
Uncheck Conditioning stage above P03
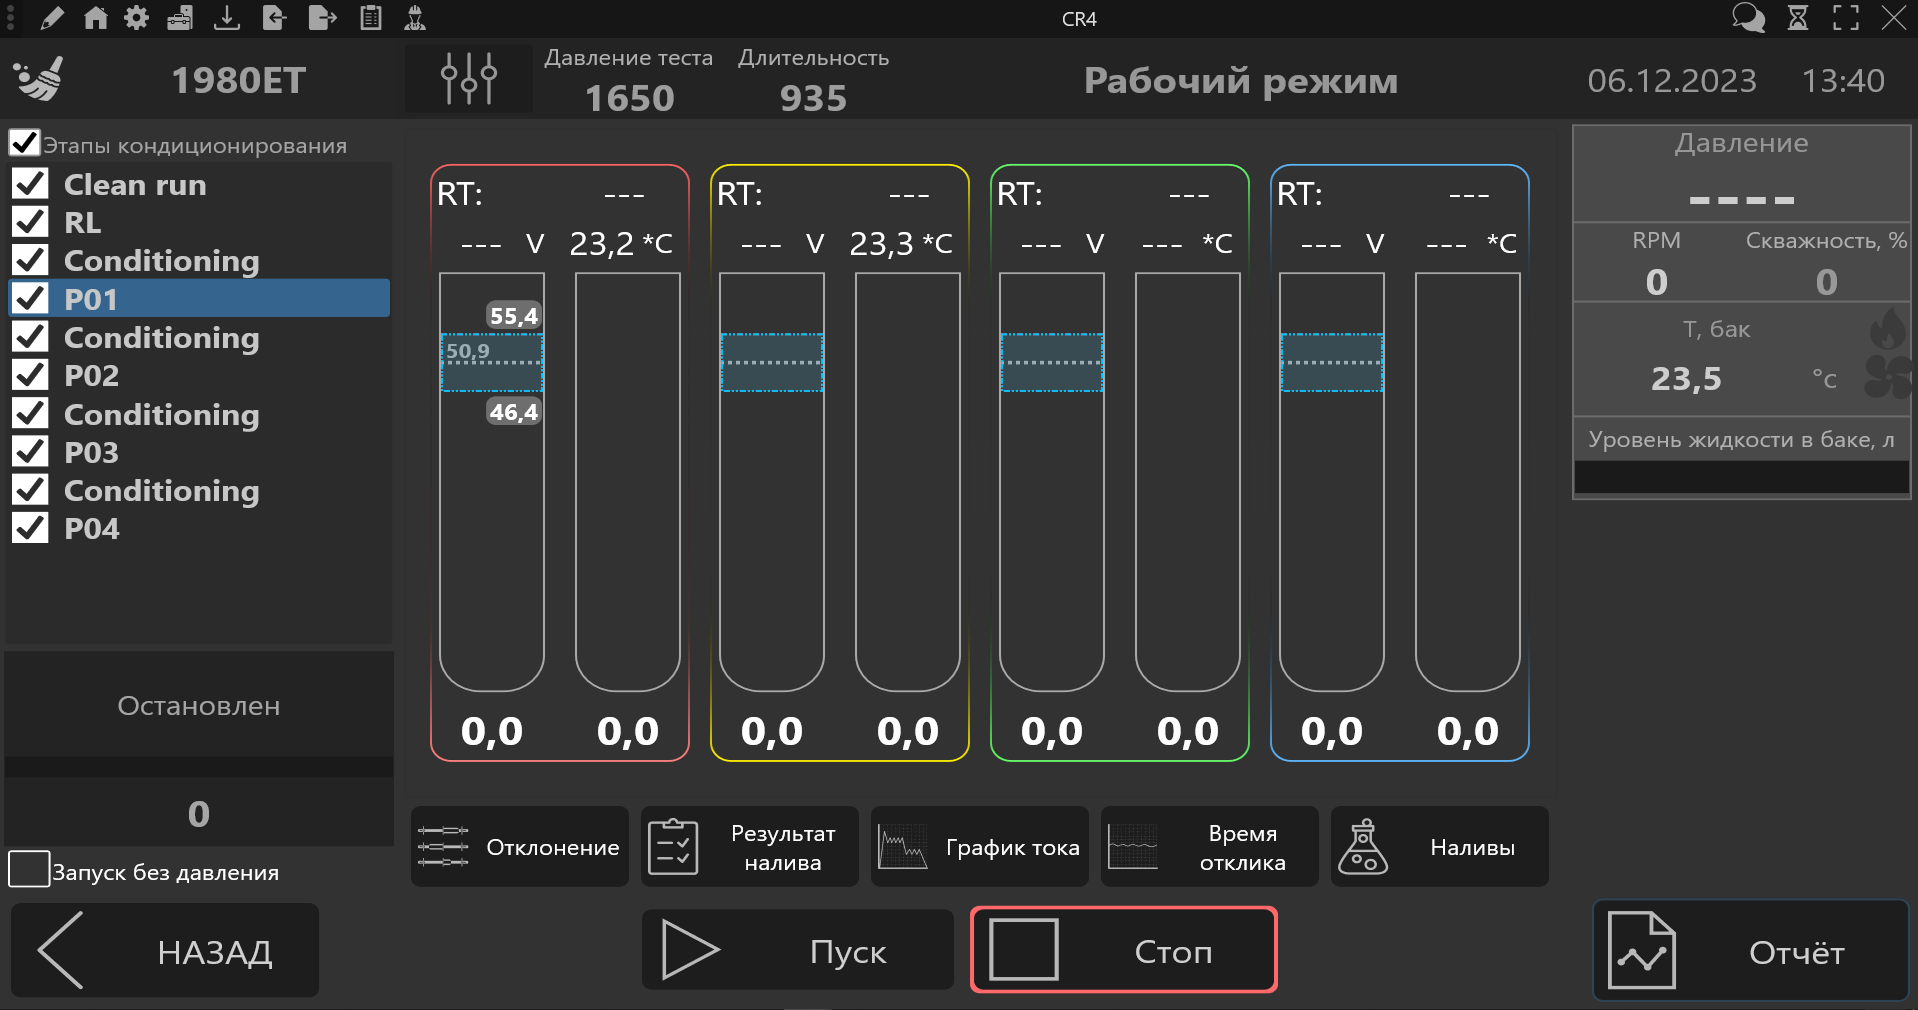[30, 413]
